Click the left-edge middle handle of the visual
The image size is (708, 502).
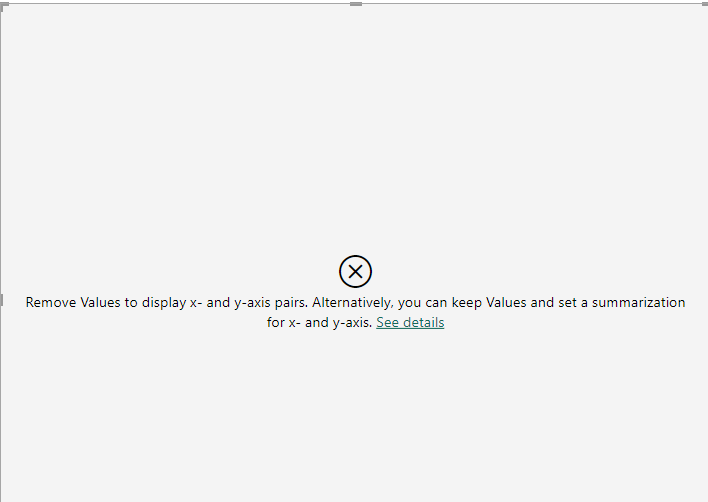[1, 300]
